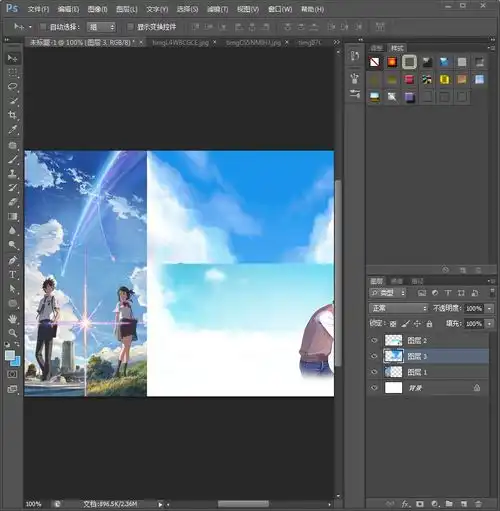Select the Blur (water drop) tool
The width and height of the screenshot is (500, 511).
click(x=12, y=230)
